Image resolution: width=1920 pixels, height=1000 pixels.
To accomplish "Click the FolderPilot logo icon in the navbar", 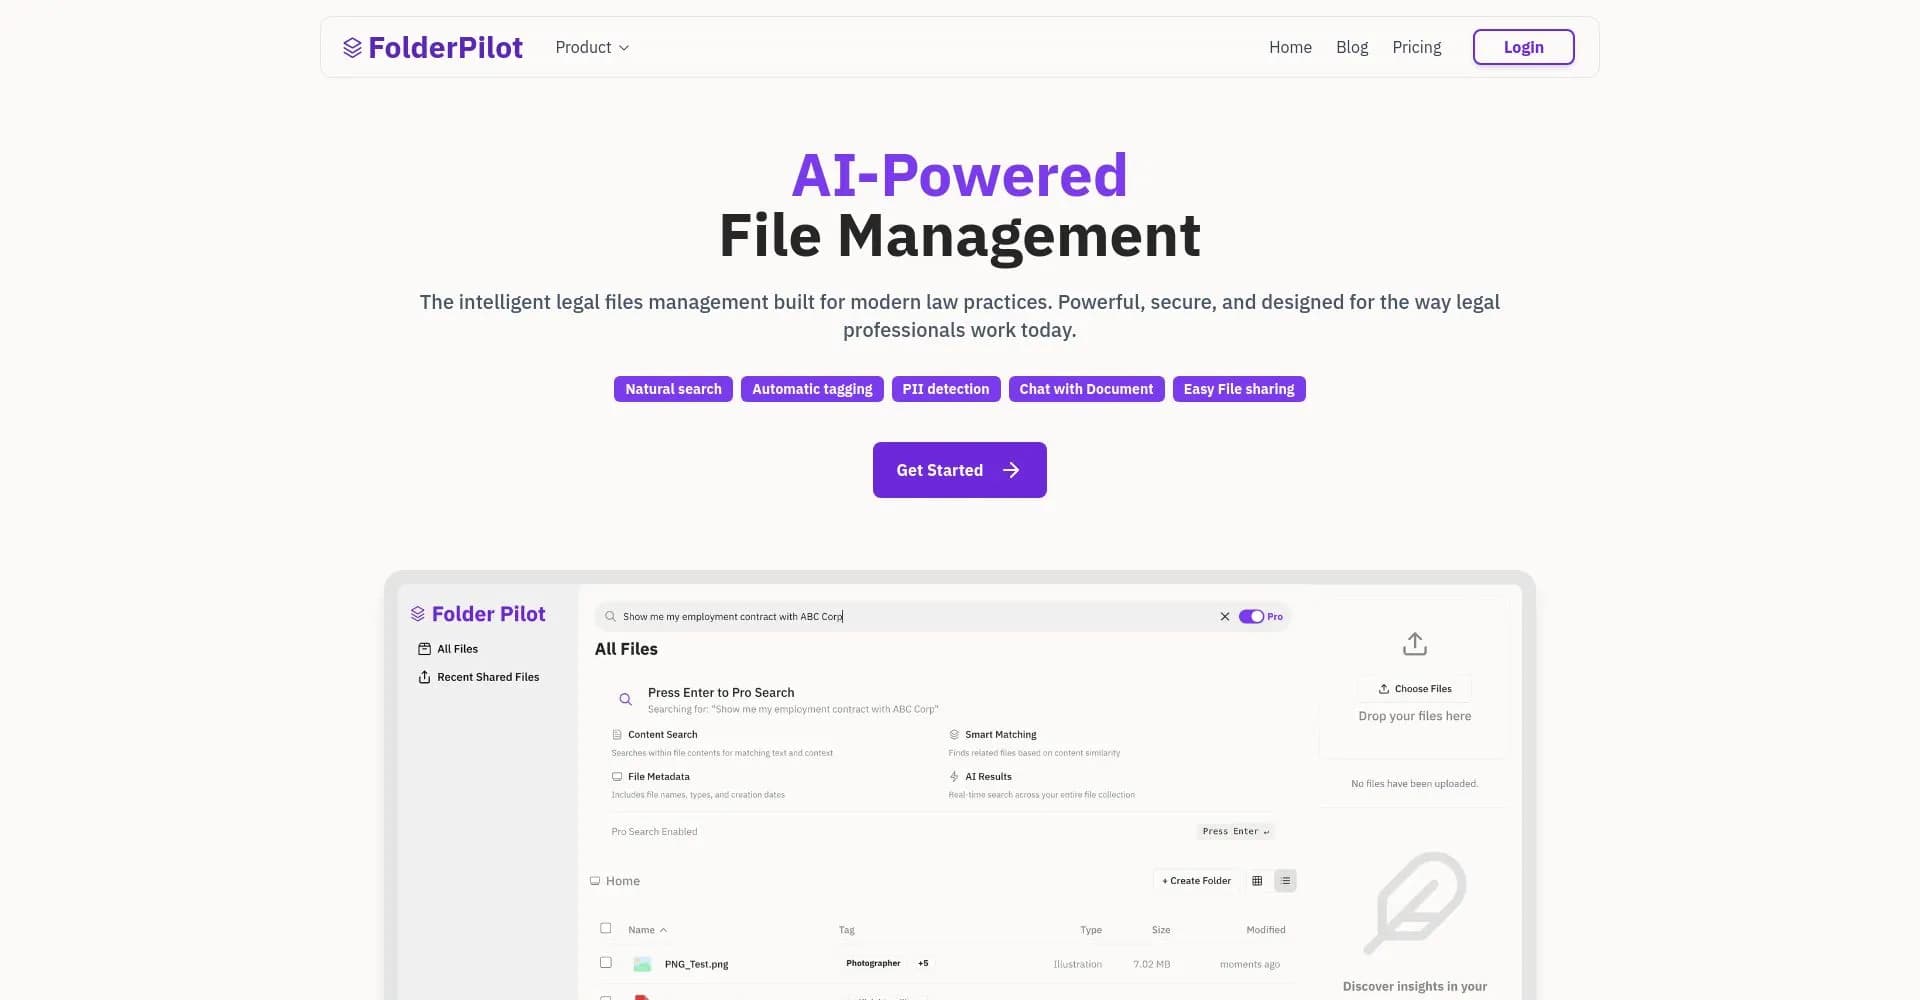I will tap(352, 46).
